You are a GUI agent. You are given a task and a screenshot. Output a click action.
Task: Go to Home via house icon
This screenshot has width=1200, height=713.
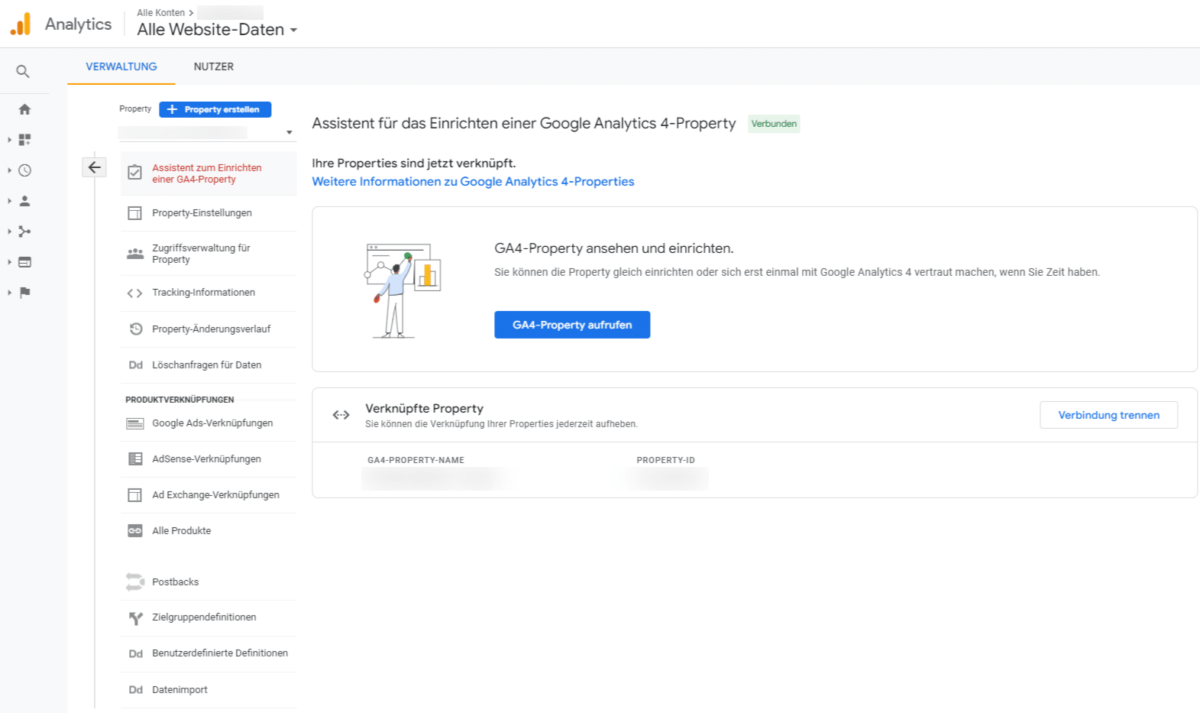click(25, 110)
